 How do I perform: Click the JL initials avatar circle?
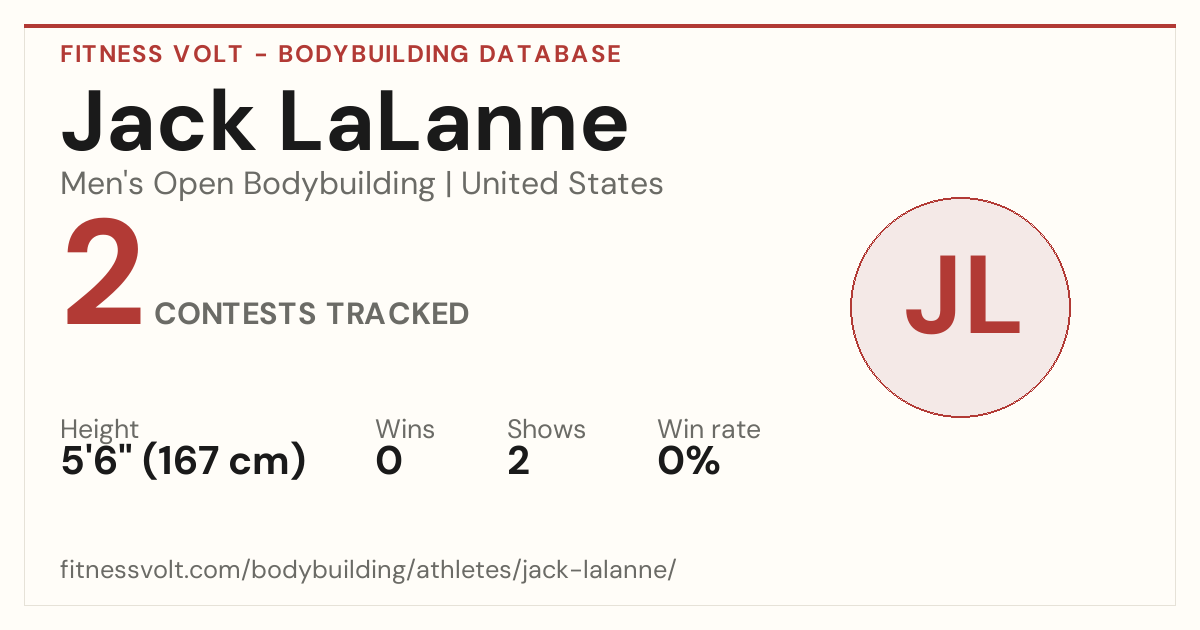[x=960, y=307]
